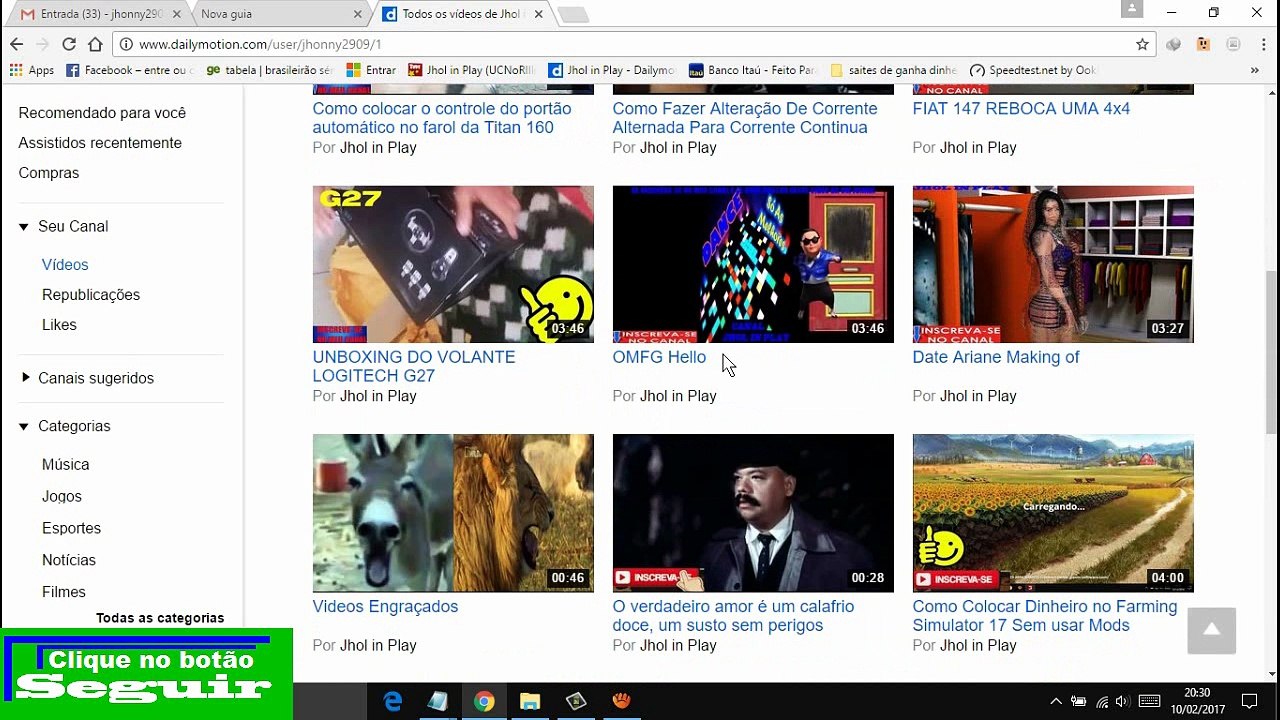Close the 'Nova guia' tab
Image resolution: width=1280 pixels, height=720 pixels.
[x=358, y=14]
